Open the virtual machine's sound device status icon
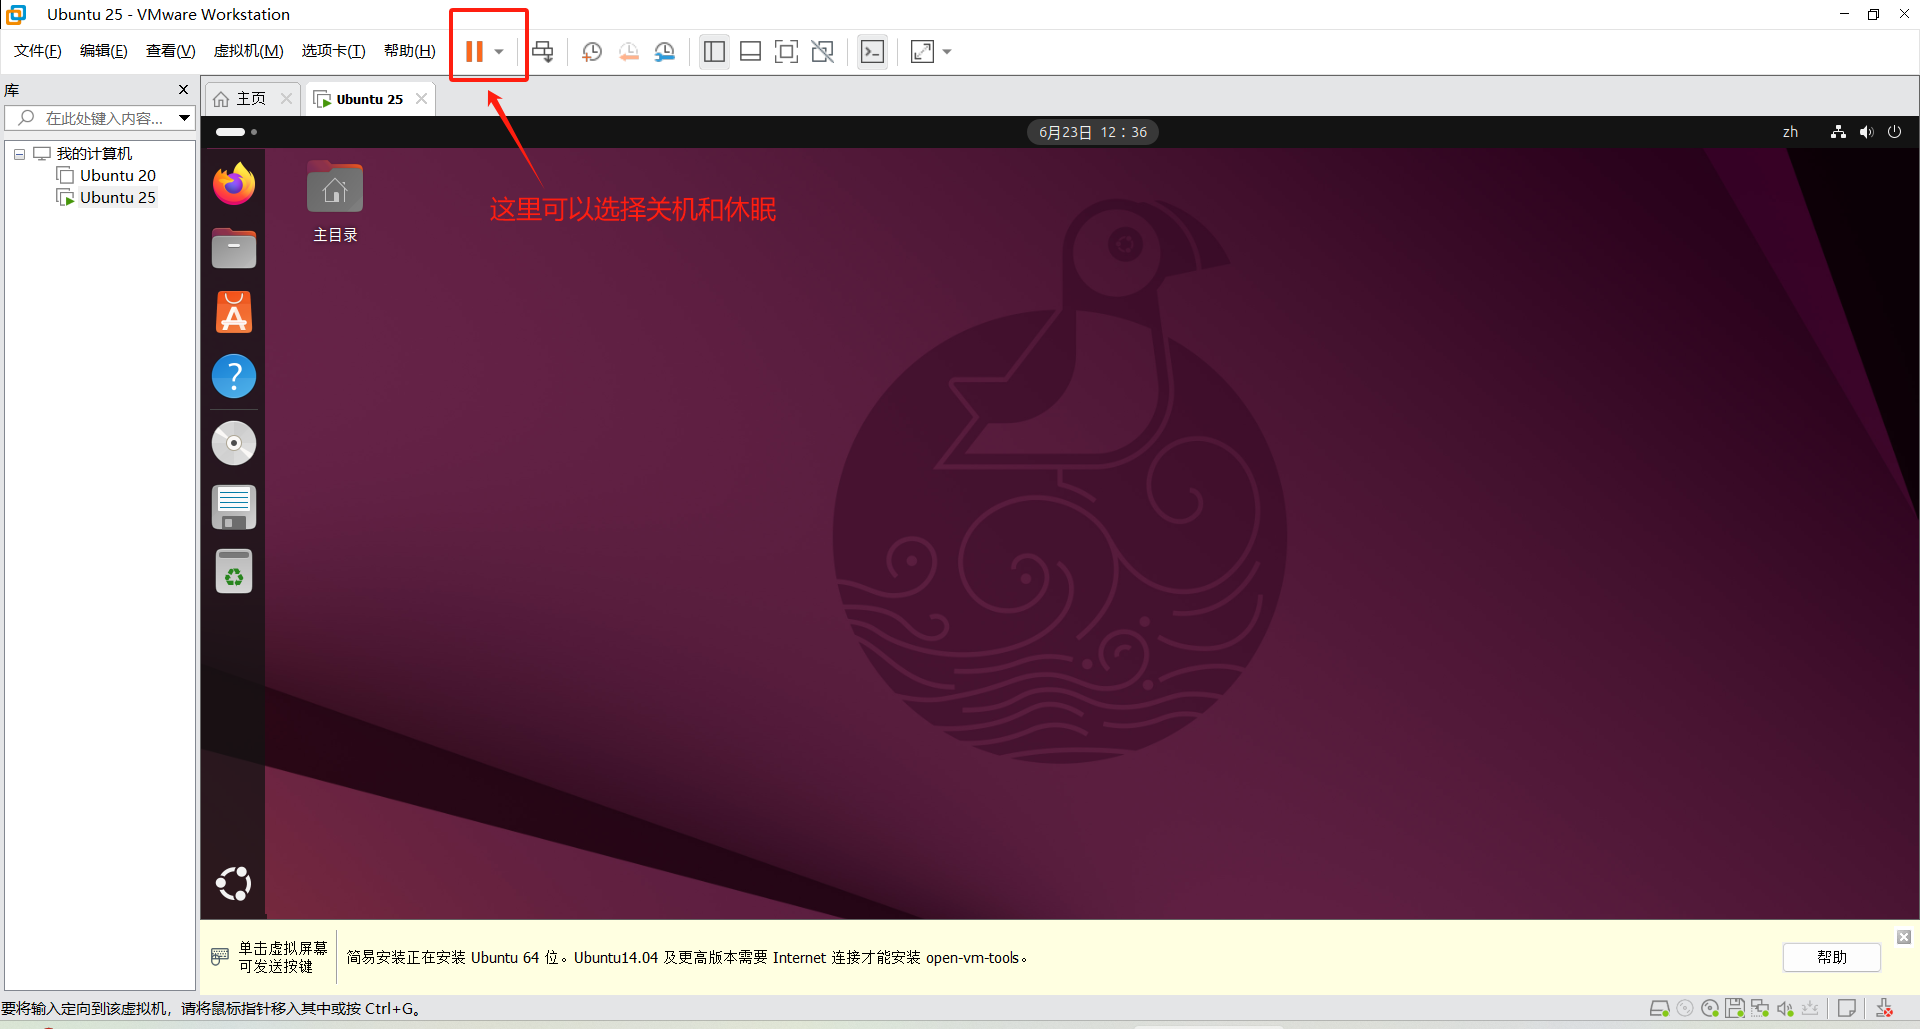 click(x=1786, y=1008)
